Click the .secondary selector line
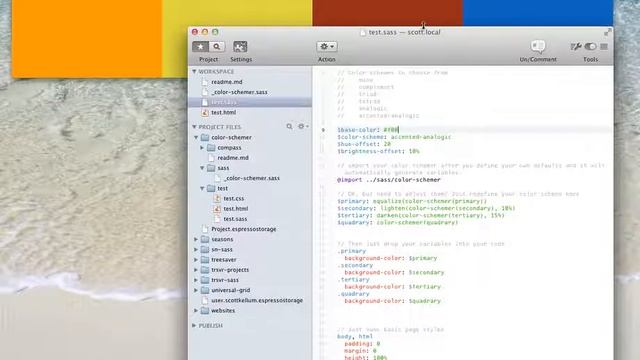Viewport: 640px width, 360px height. coord(355,266)
